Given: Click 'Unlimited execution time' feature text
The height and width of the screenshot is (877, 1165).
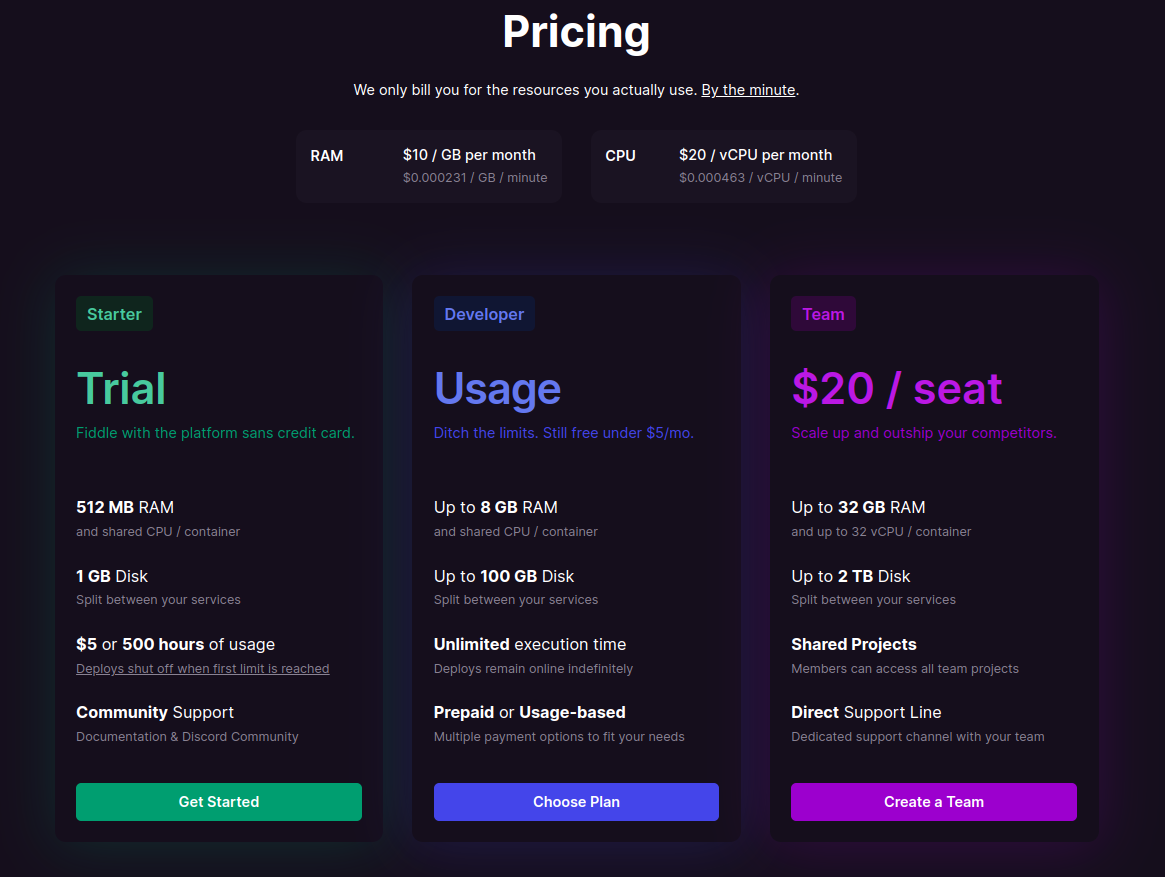Looking at the screenshot, I should (x=530, y=644).
